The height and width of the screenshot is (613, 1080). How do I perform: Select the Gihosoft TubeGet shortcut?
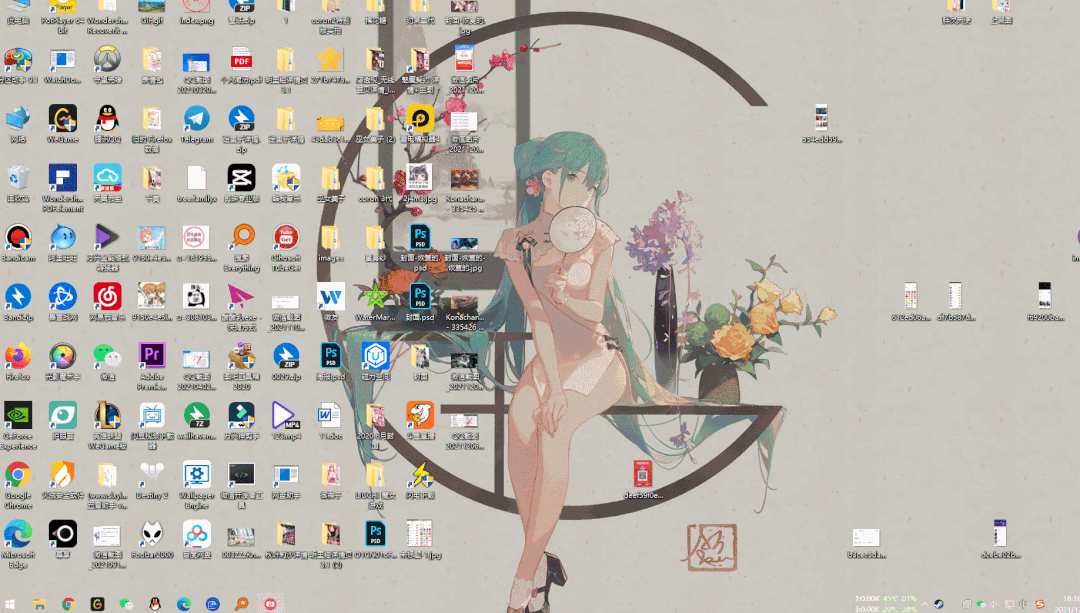pyautogui.click(x=285, y=247)
